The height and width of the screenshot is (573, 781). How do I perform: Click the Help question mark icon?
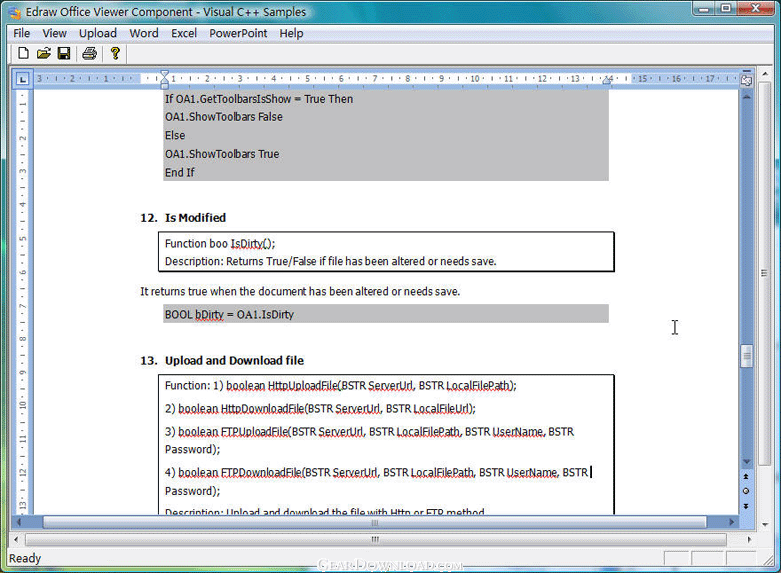[x=115, y=53]
